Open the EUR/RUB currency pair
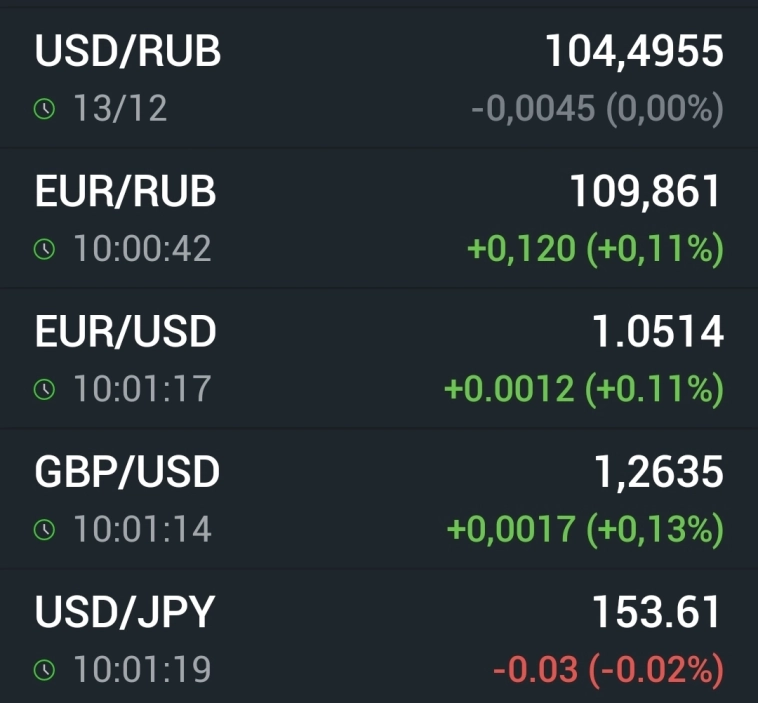Screen dimensions: 758x703 pyautogui.click(x=126, y=192)
